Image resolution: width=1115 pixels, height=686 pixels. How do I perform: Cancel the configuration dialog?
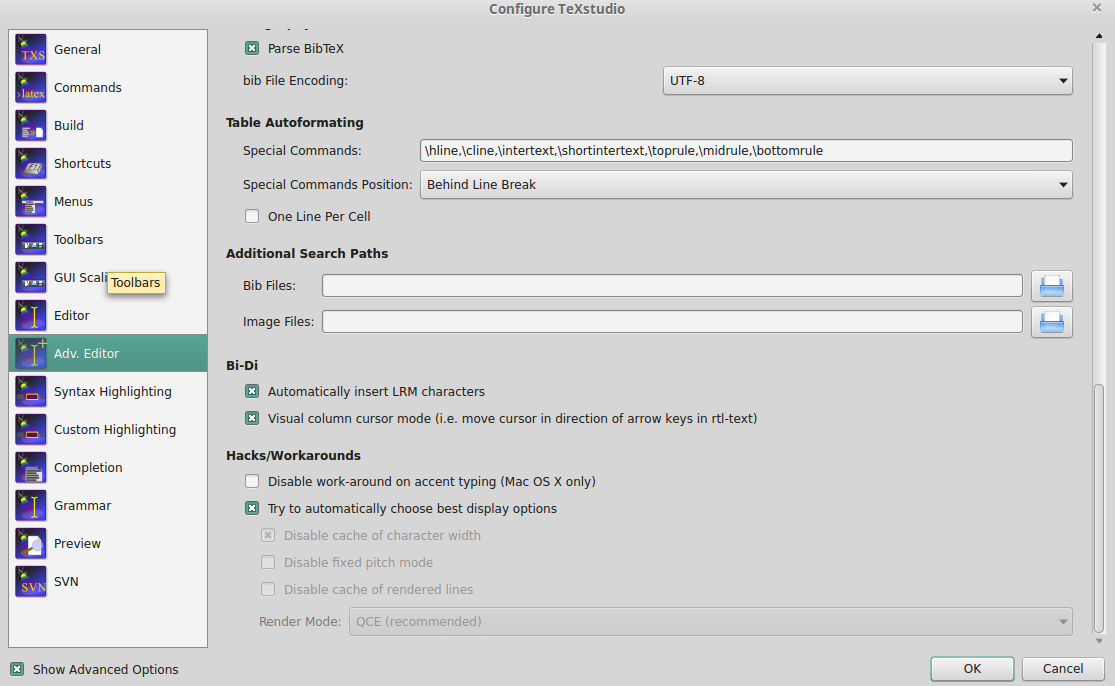1063,669
